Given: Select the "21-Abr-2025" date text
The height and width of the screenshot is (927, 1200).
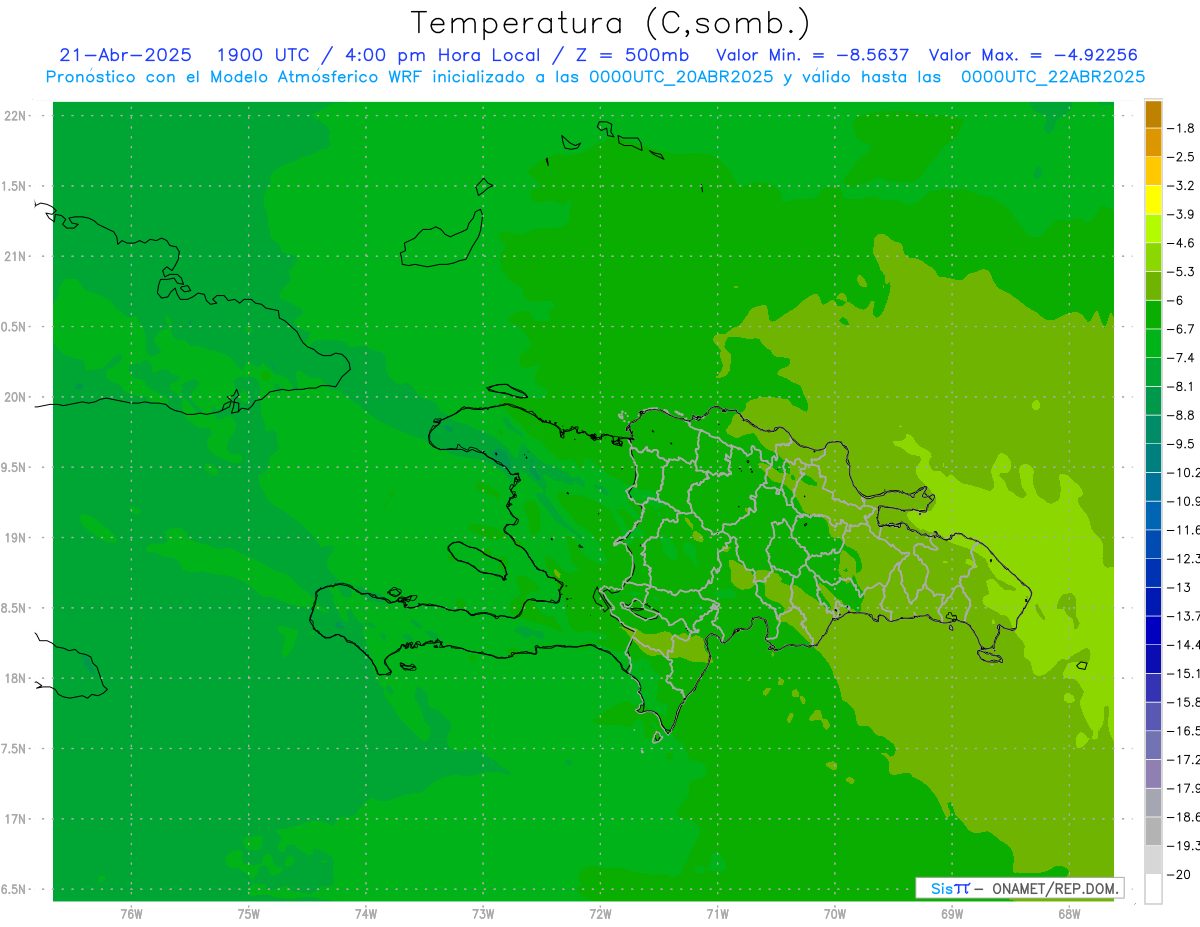Looking at the screenshot, I should (125, 55).
